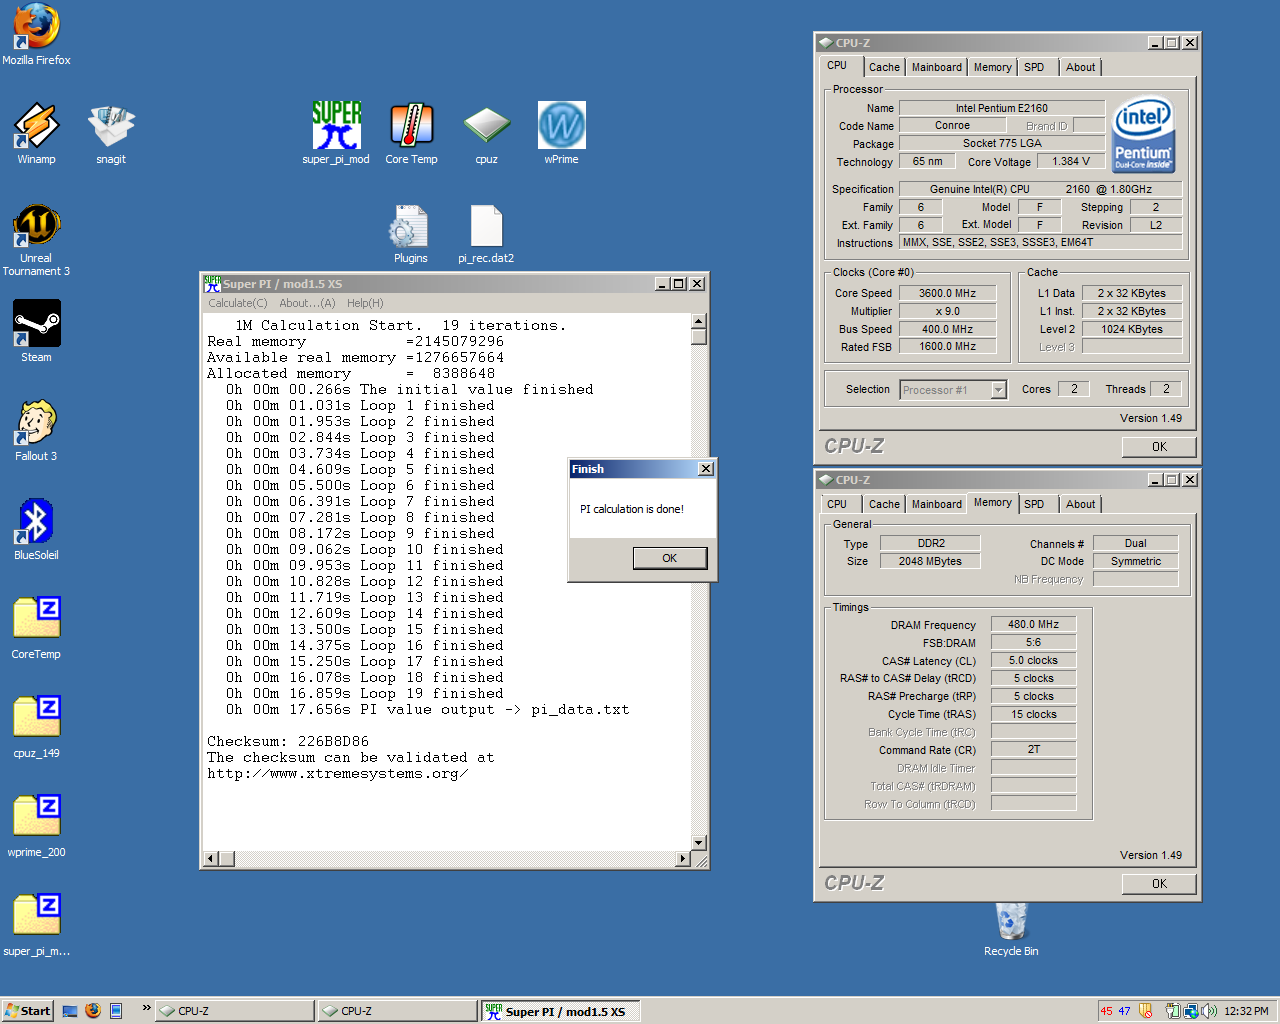Screen dimensions: 1280x1024
Task: Click Super PI vertical scrollbar down arrow
Action: [699, 843]
